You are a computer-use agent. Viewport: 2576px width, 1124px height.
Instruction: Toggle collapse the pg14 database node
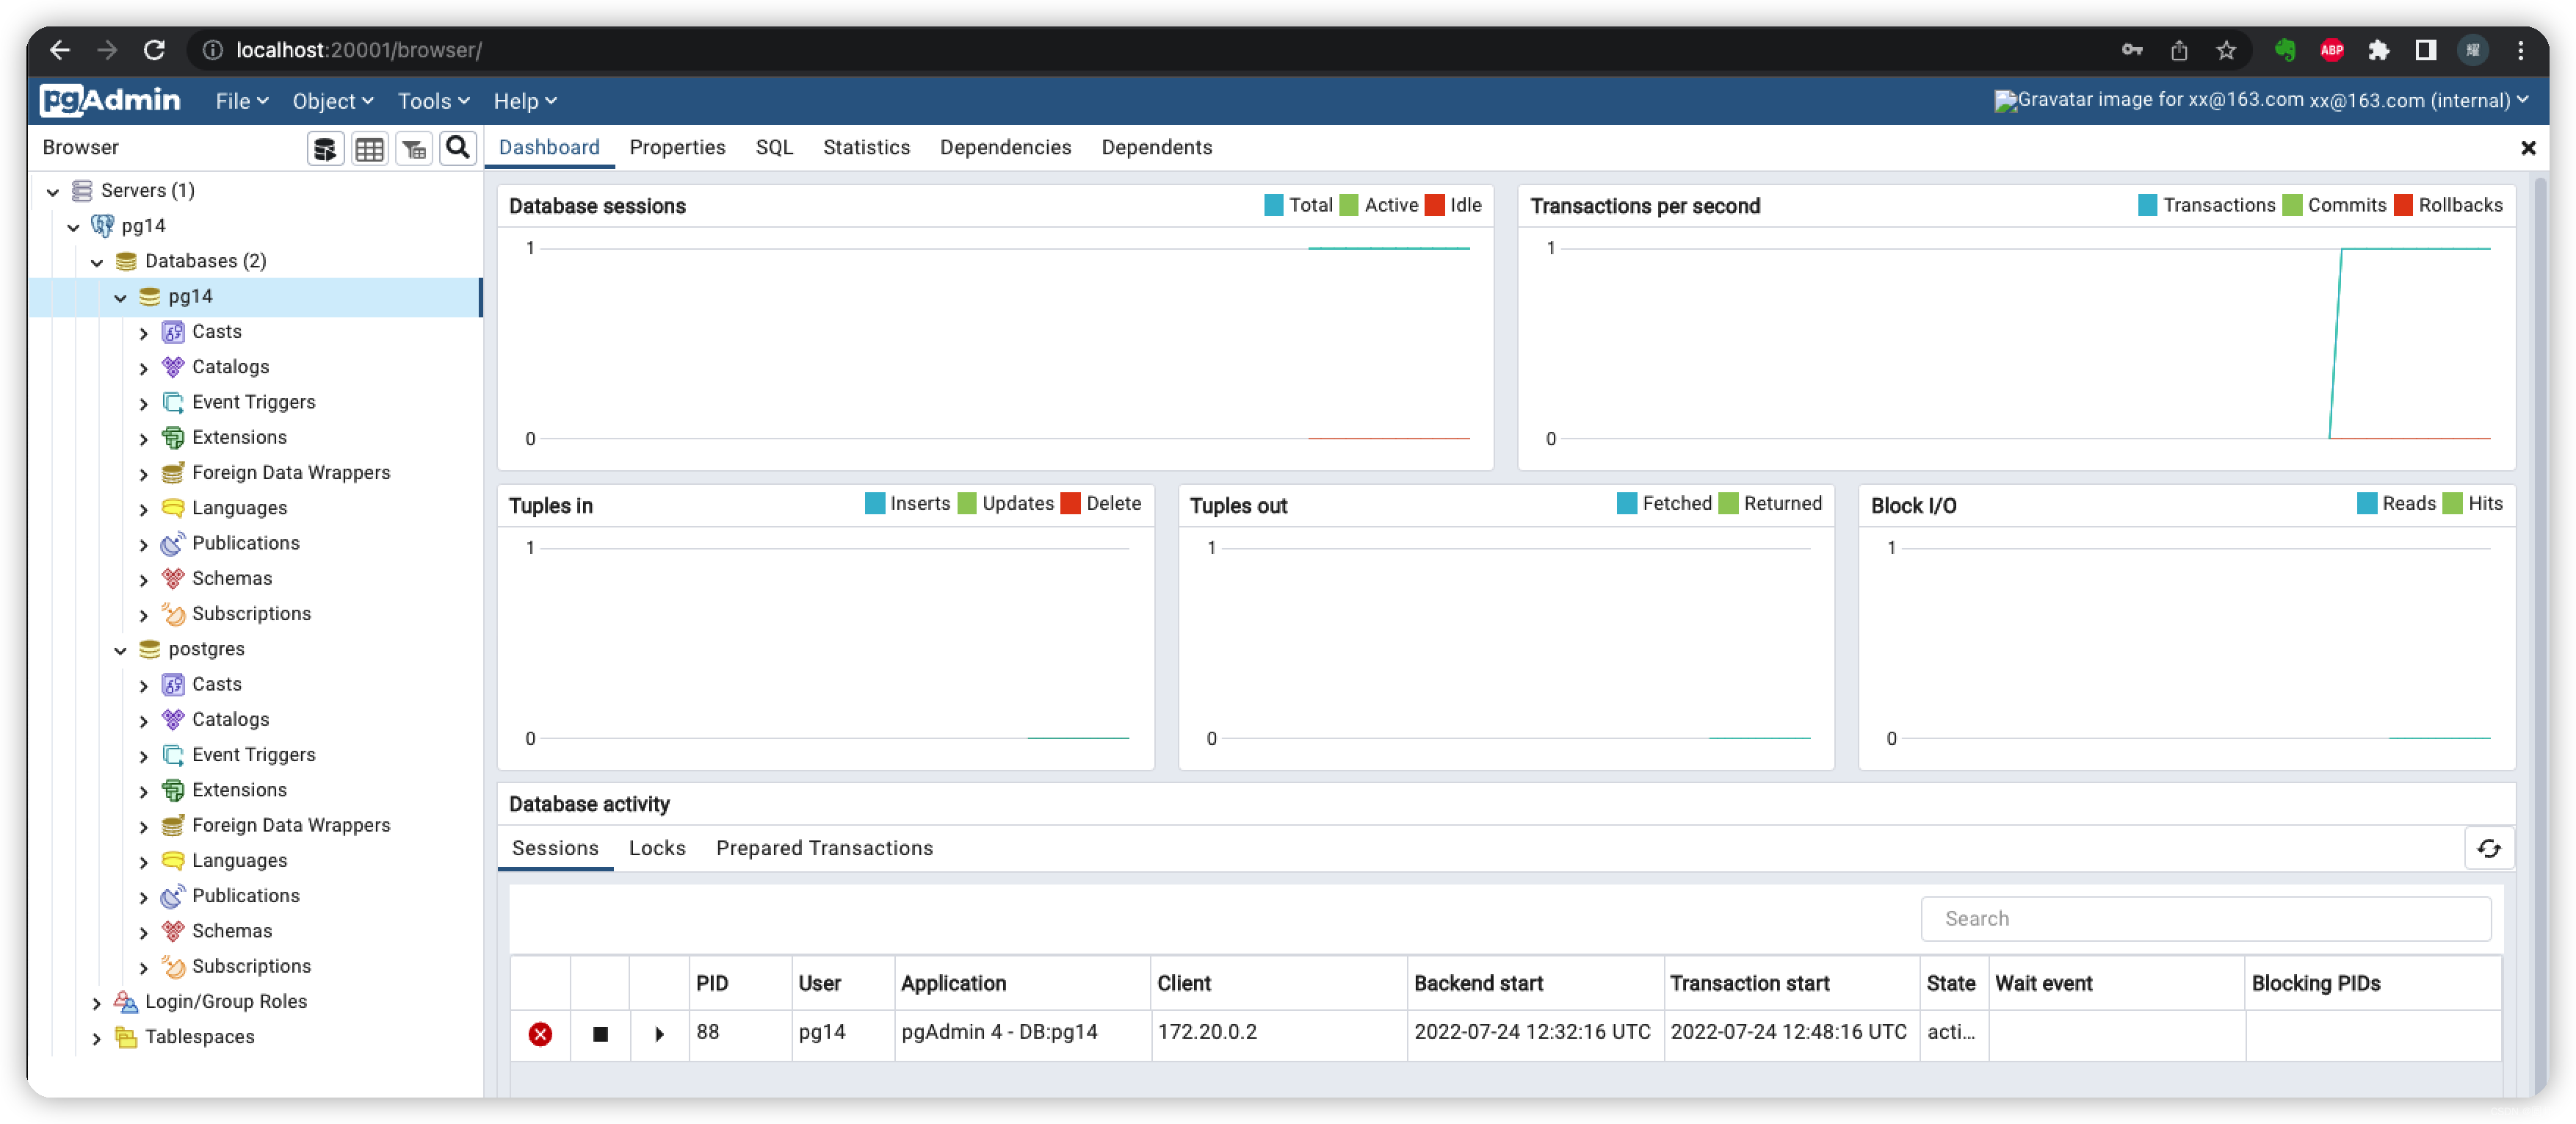tap(122, 296)
